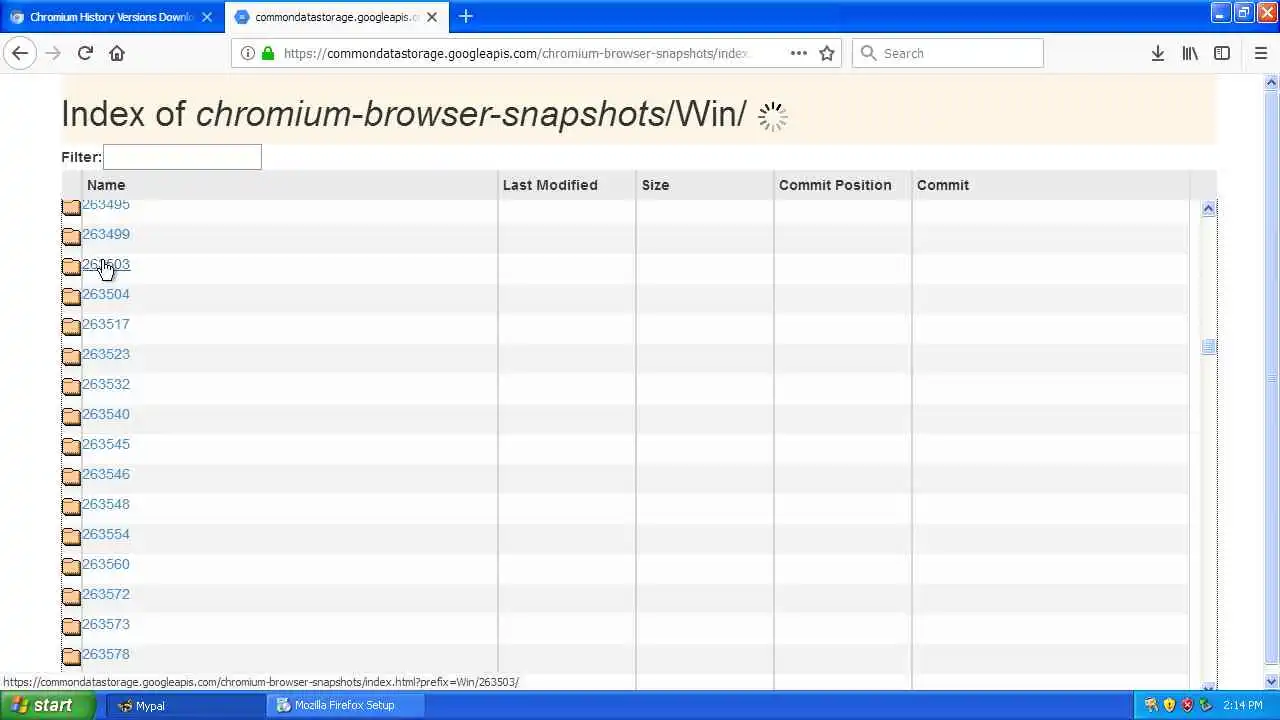Click the folder icon beside 263578
The height and width of the screenshot is (720, 1280).
pos(71,657)
